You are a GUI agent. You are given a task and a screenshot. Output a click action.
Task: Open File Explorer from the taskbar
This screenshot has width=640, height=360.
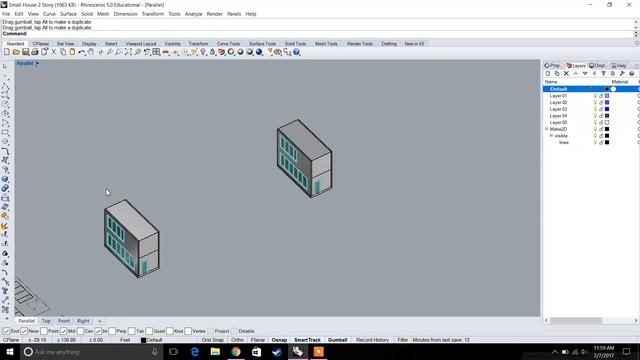coord(215,352)
